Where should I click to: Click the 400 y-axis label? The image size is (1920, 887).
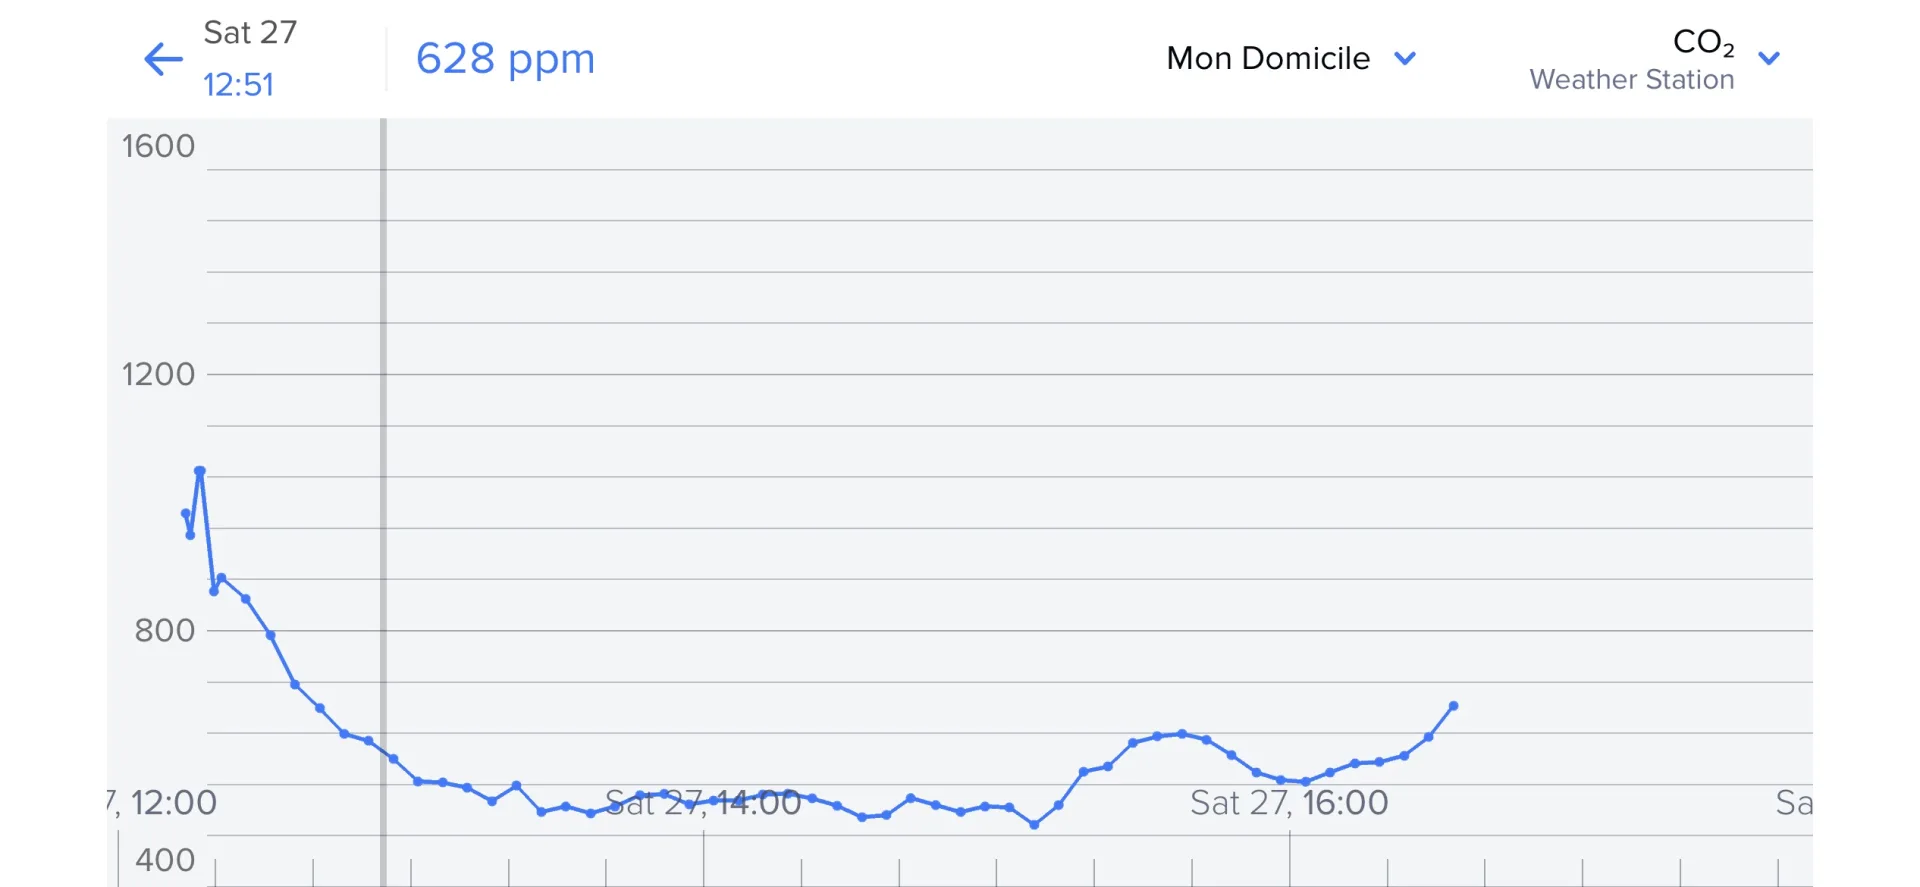click(165, 860)
